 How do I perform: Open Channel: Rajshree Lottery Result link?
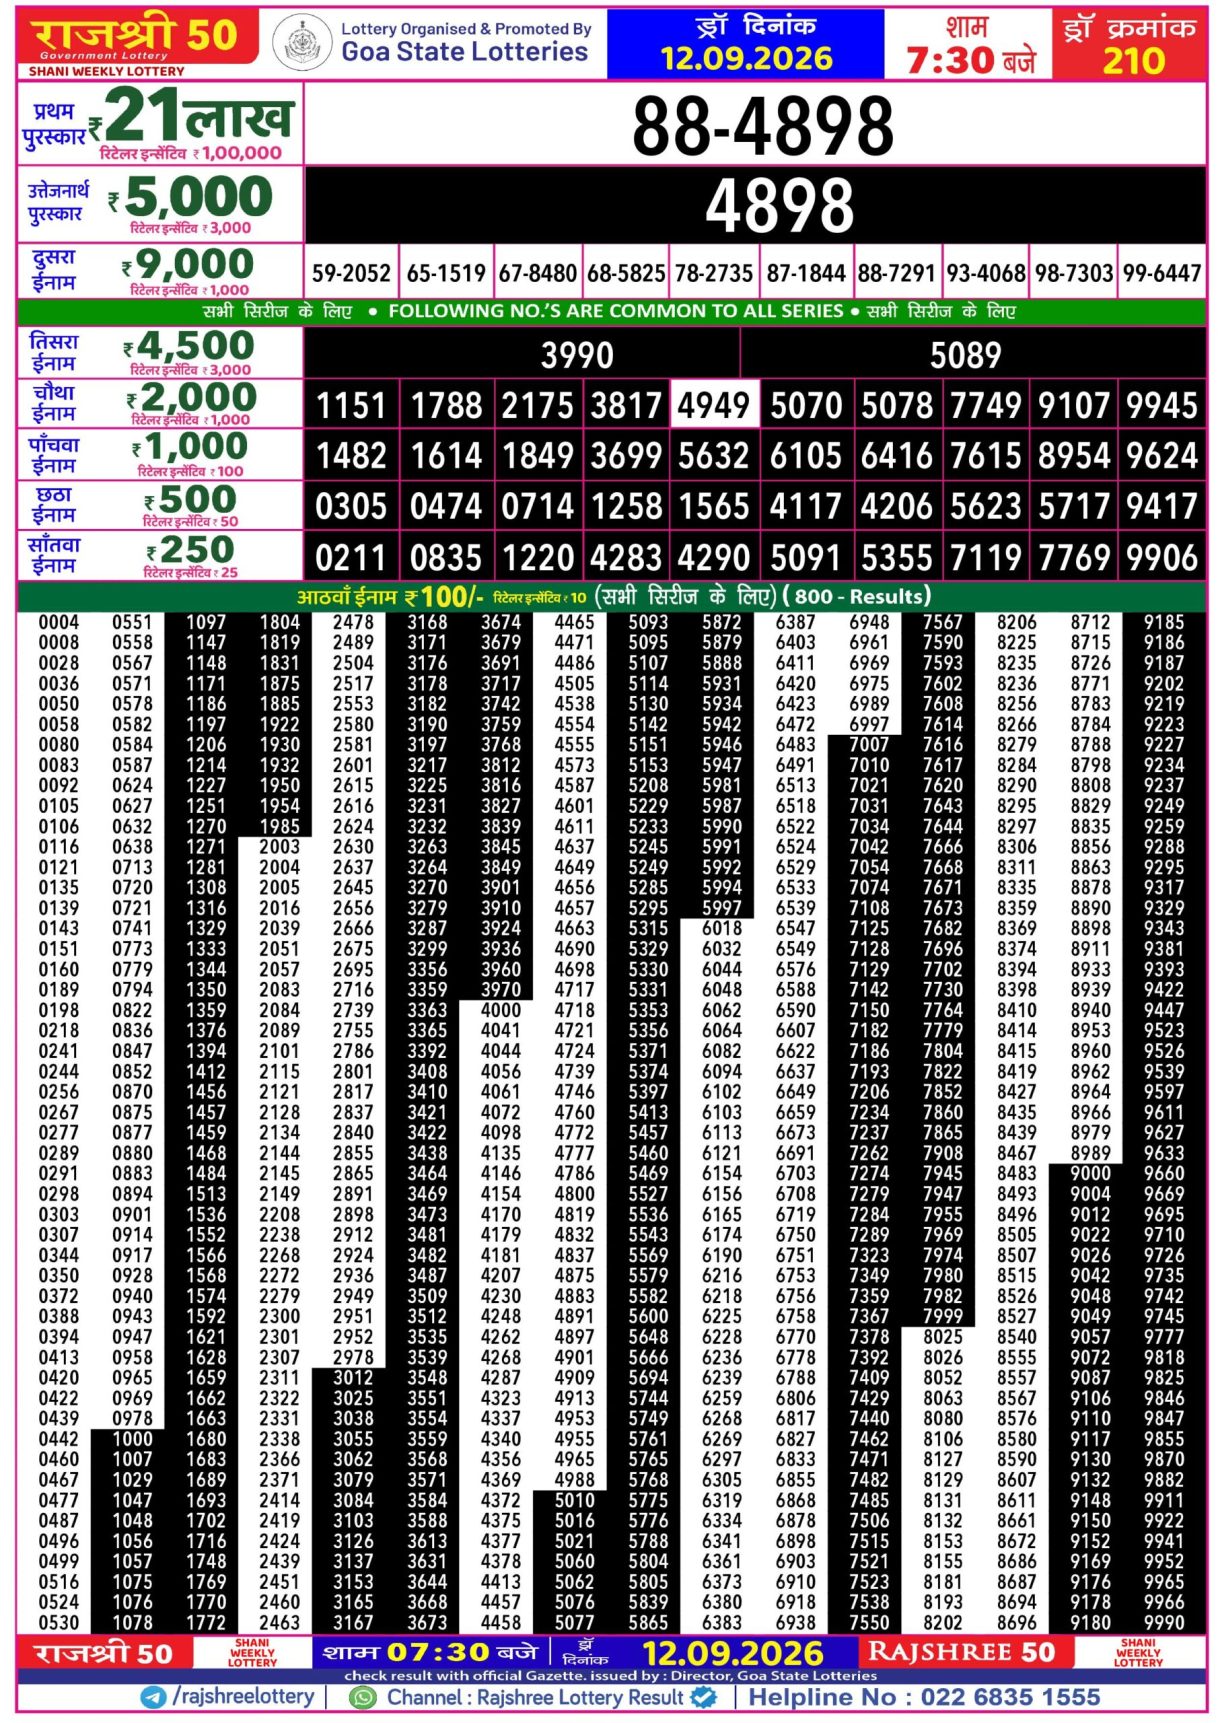click(535, 1697)
